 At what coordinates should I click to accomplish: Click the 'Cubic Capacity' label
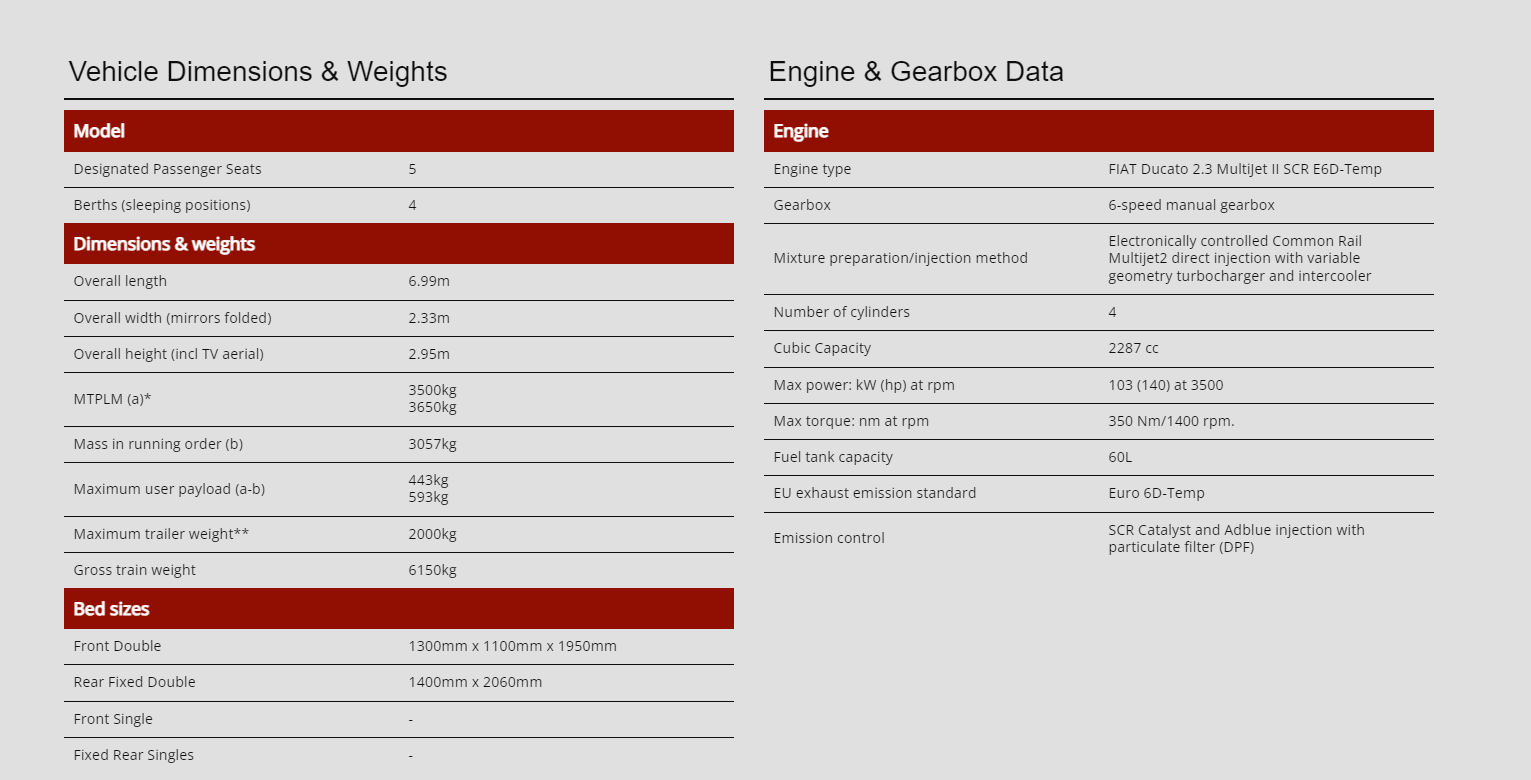tap(822, 348)
